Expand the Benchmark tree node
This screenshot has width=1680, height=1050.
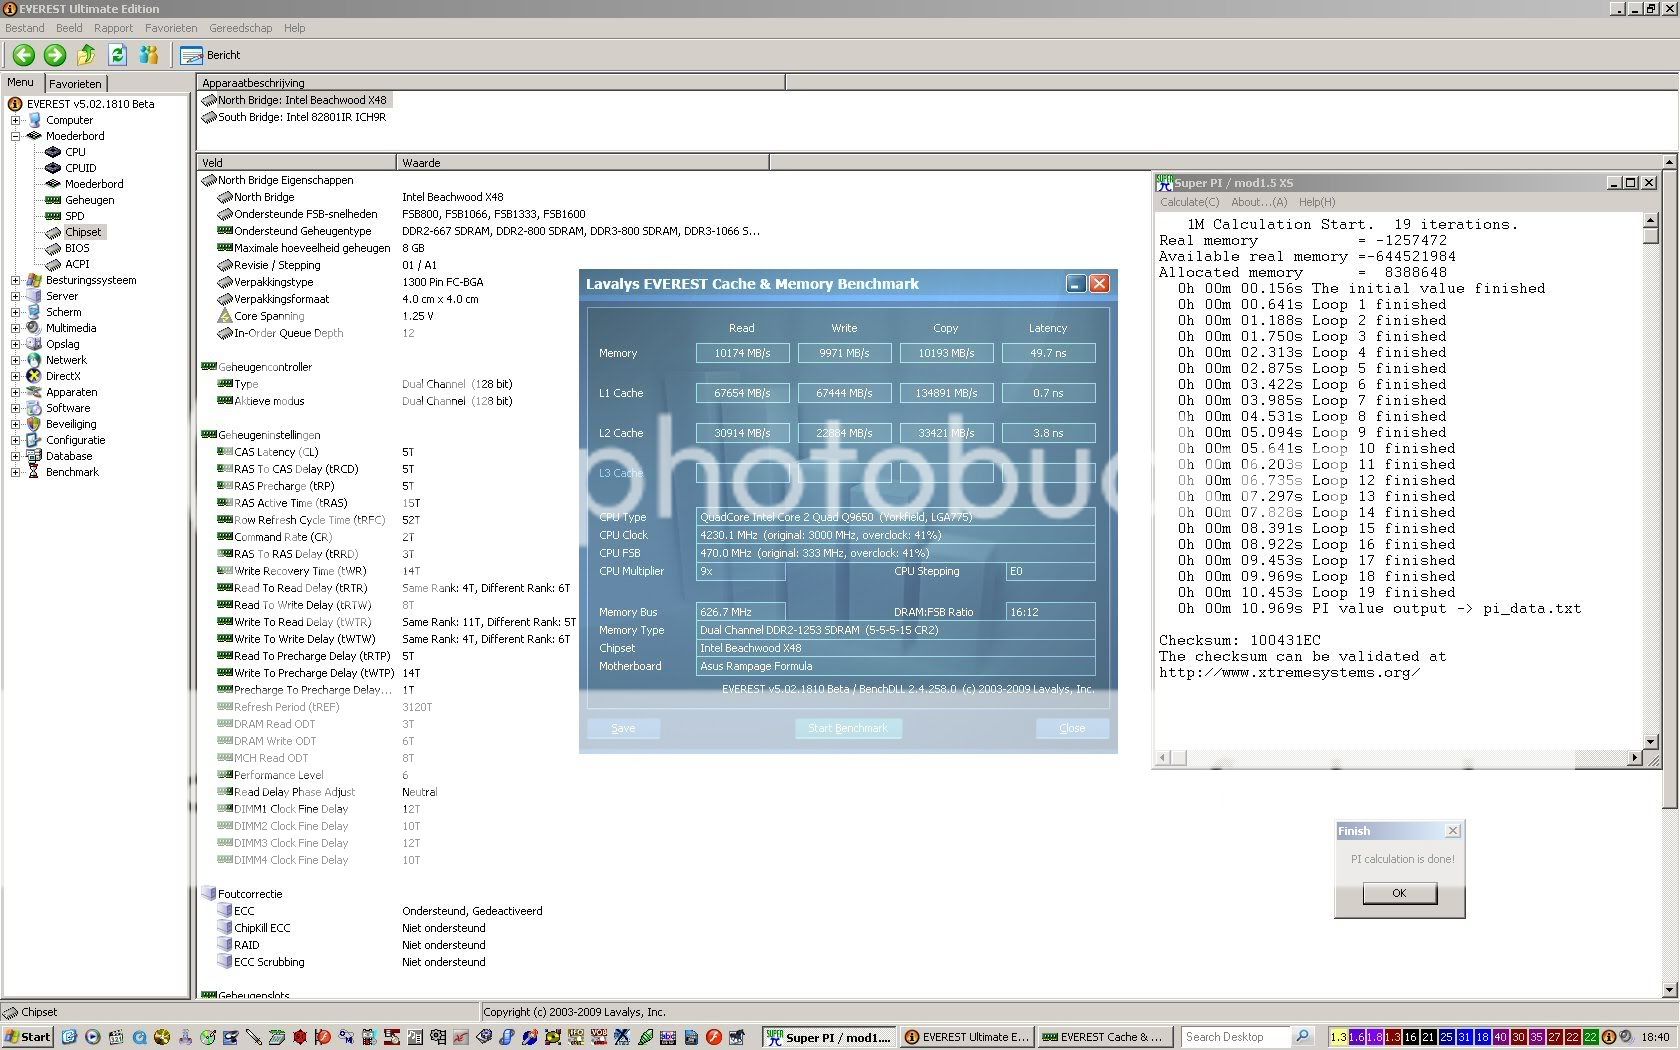[16, 472]
